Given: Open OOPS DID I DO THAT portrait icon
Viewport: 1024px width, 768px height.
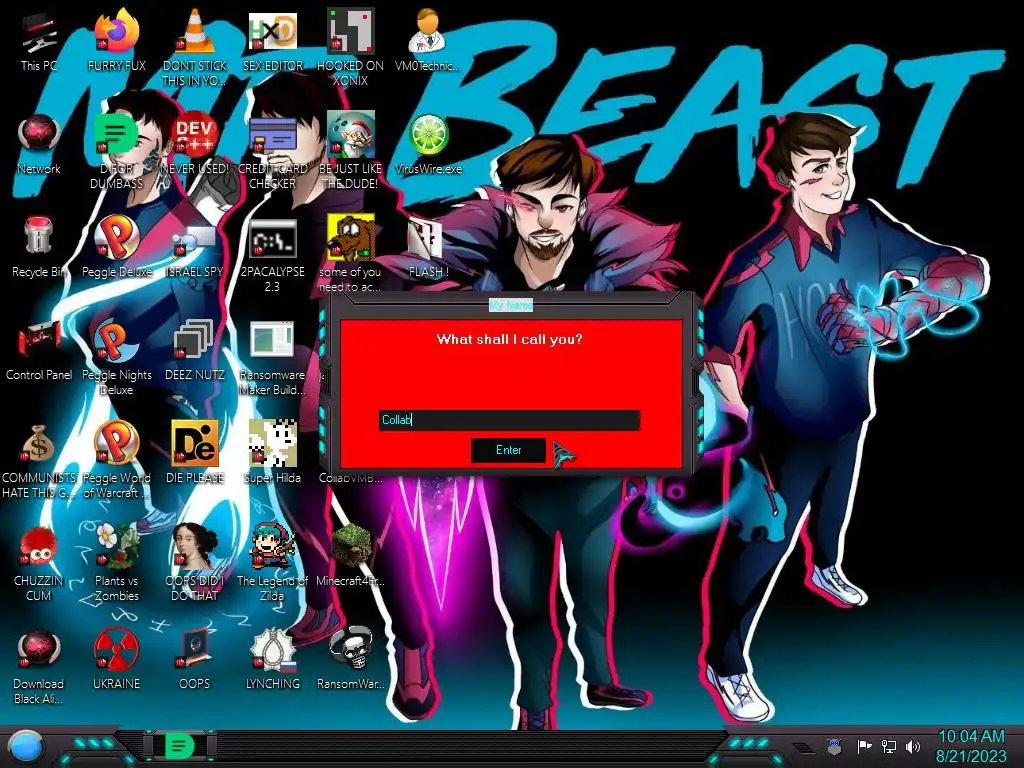Looking at the screenshot, I should (x=195, y=546).
